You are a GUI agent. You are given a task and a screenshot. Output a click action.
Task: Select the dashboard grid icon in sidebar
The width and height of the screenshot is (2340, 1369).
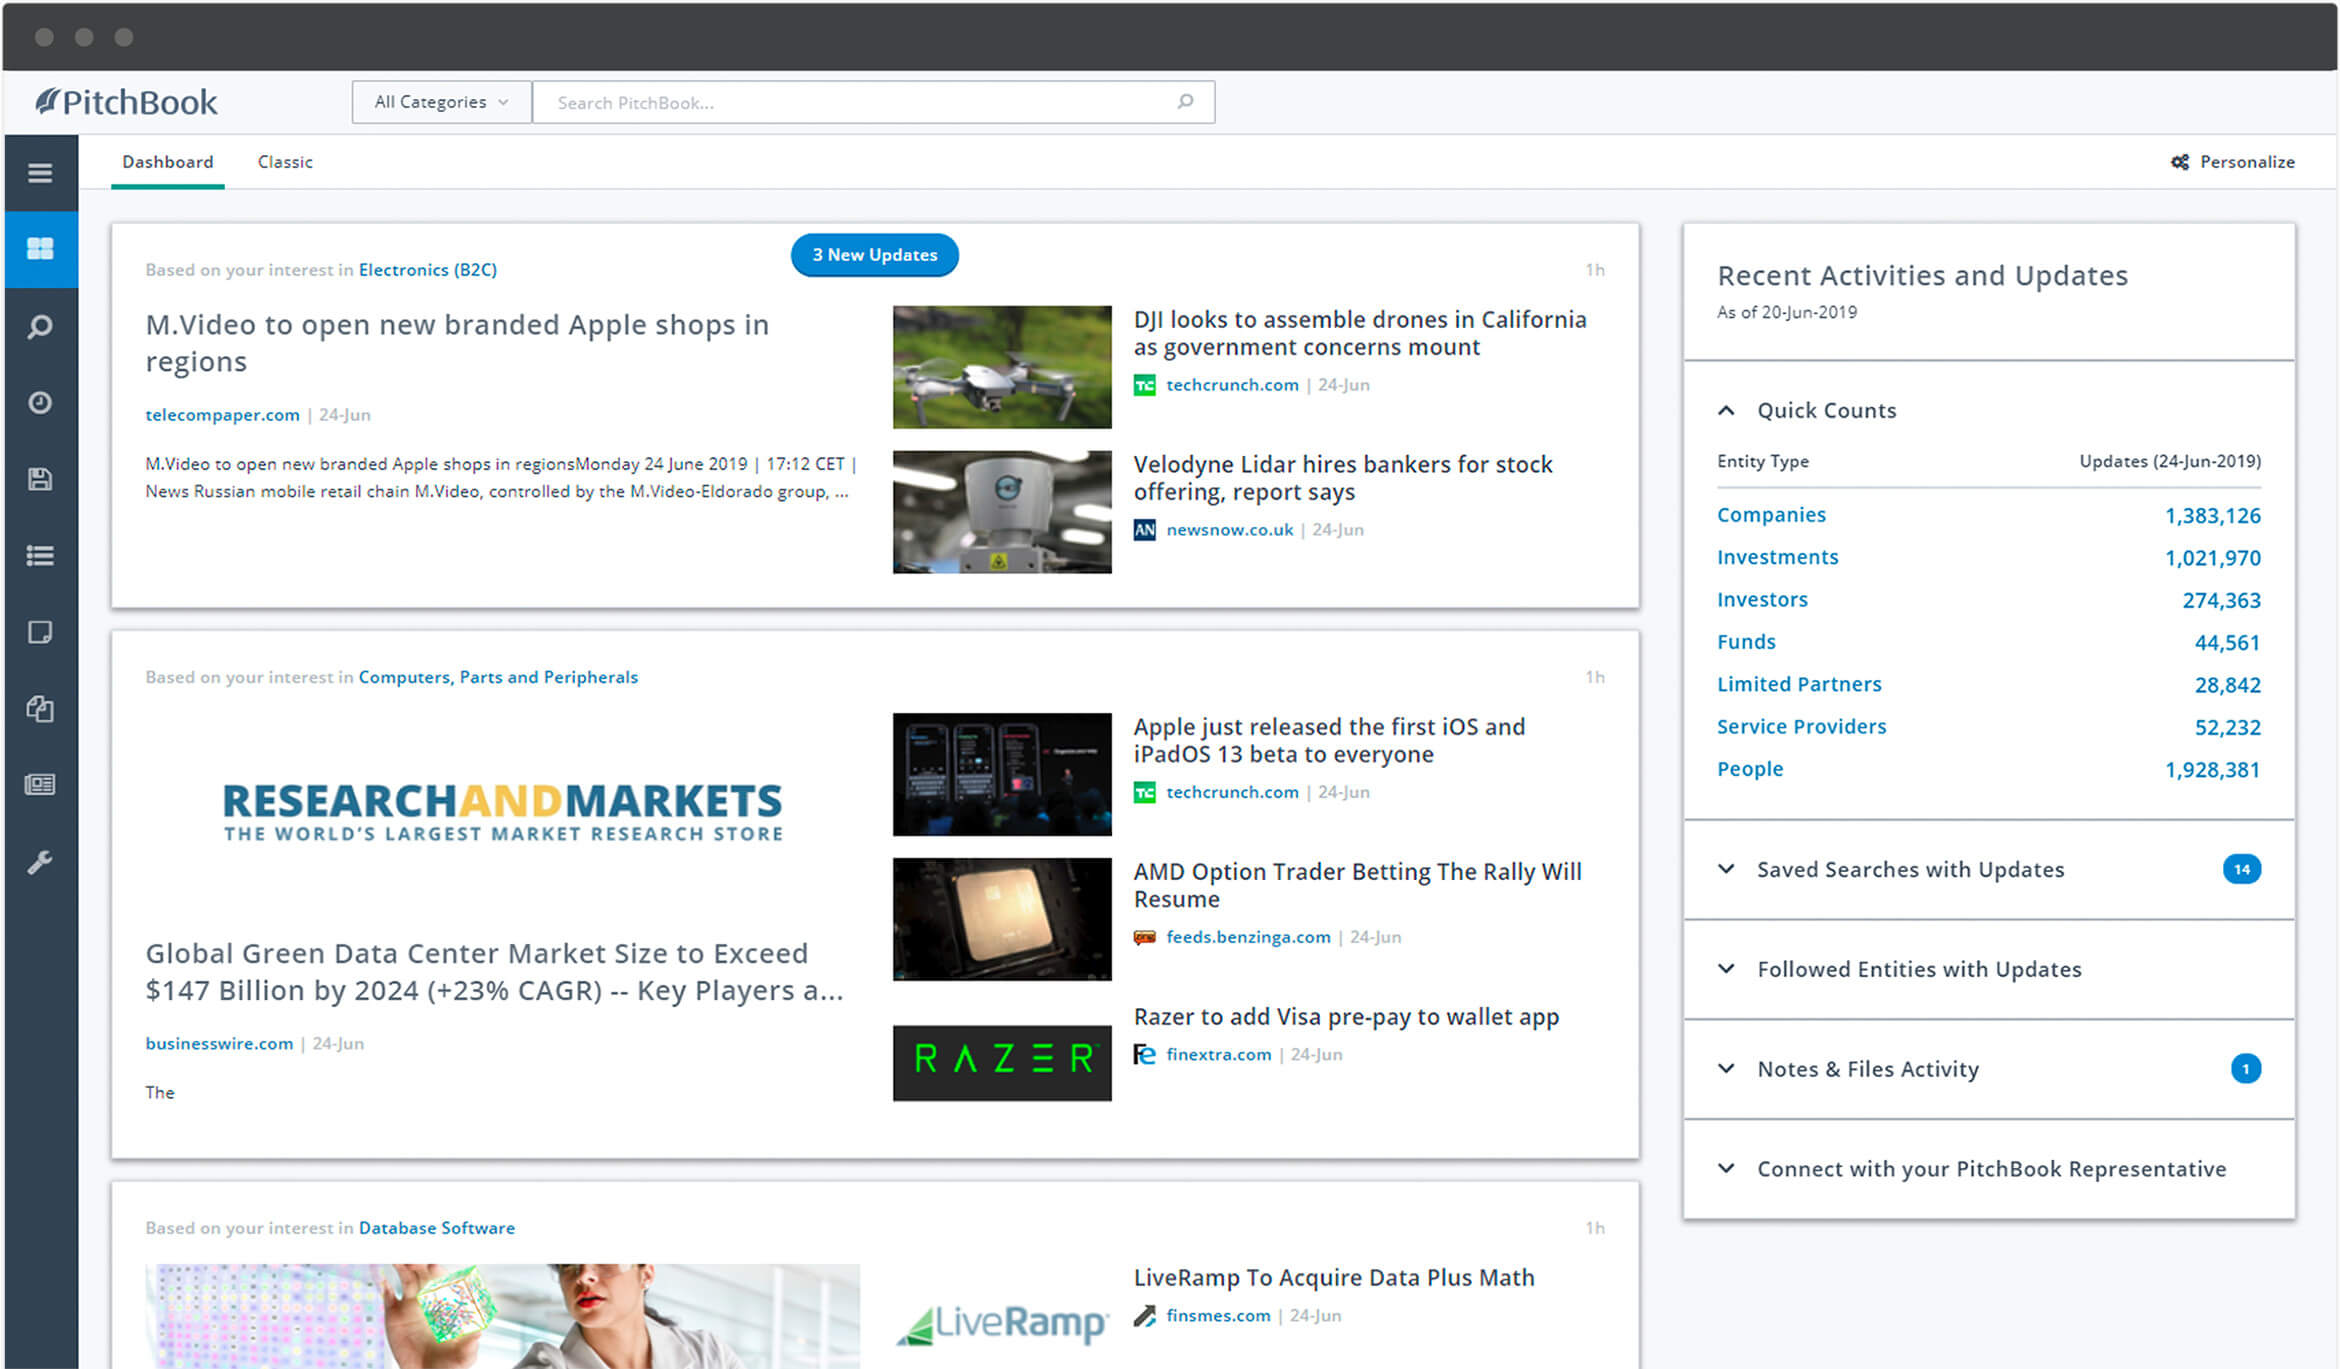pyautogui.click(x=40, y=249)
